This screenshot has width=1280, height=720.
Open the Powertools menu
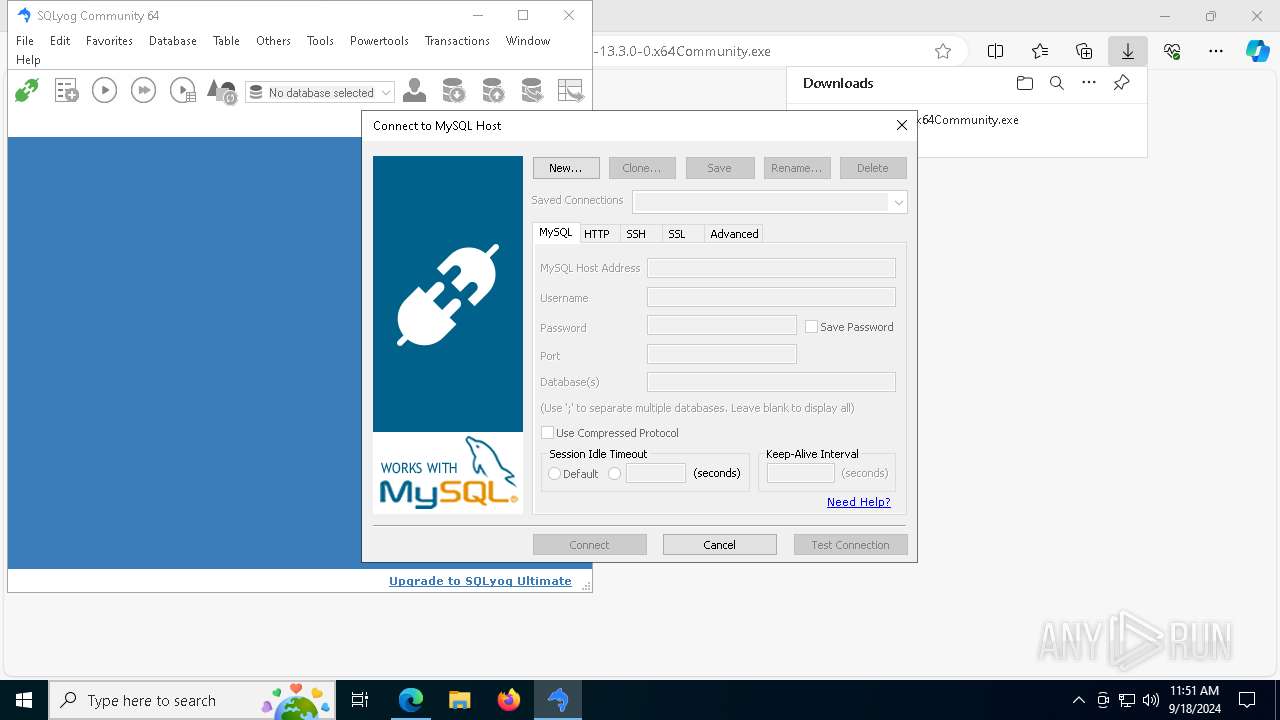pos(379,41)
